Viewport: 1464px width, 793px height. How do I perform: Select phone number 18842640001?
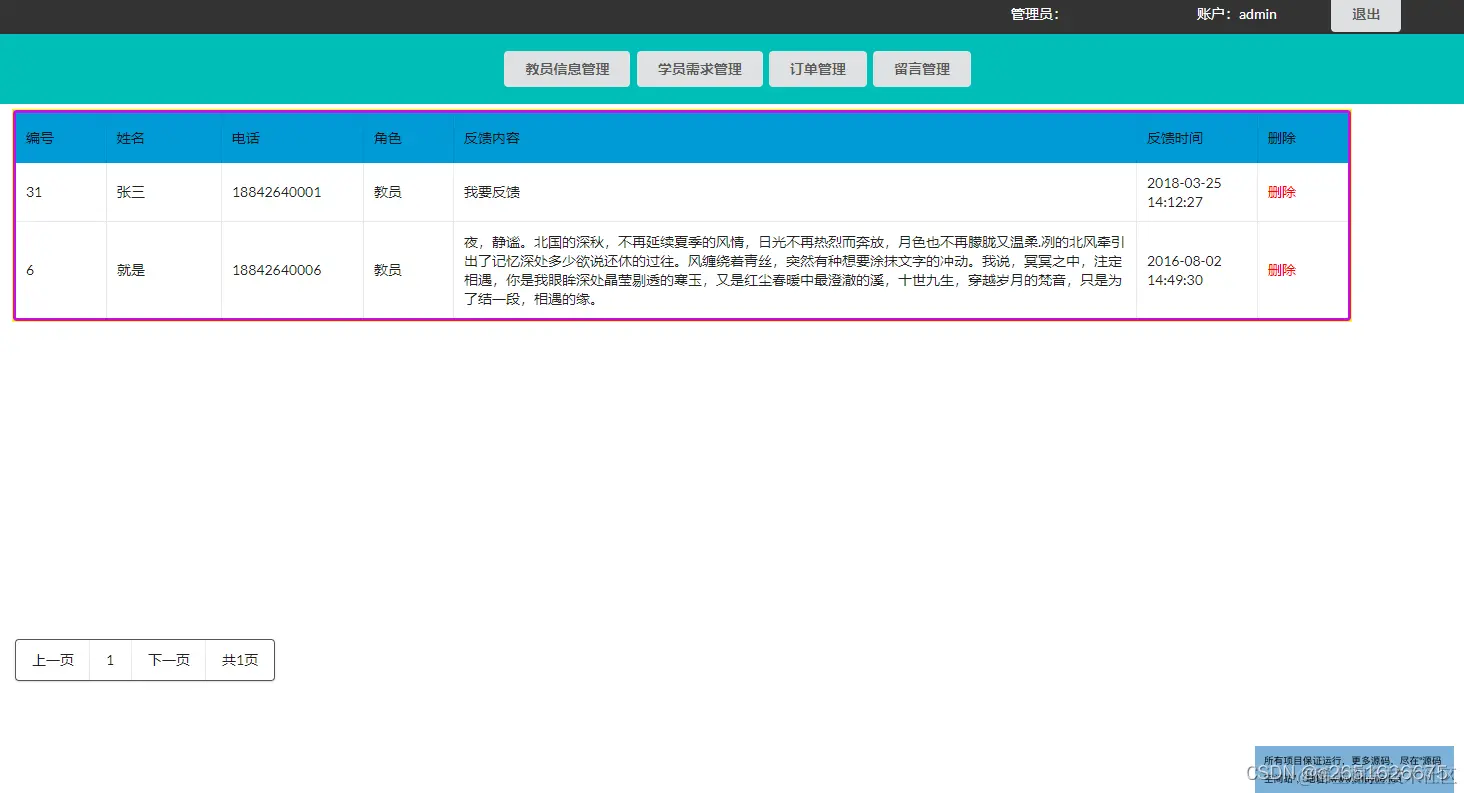point(277,192)
